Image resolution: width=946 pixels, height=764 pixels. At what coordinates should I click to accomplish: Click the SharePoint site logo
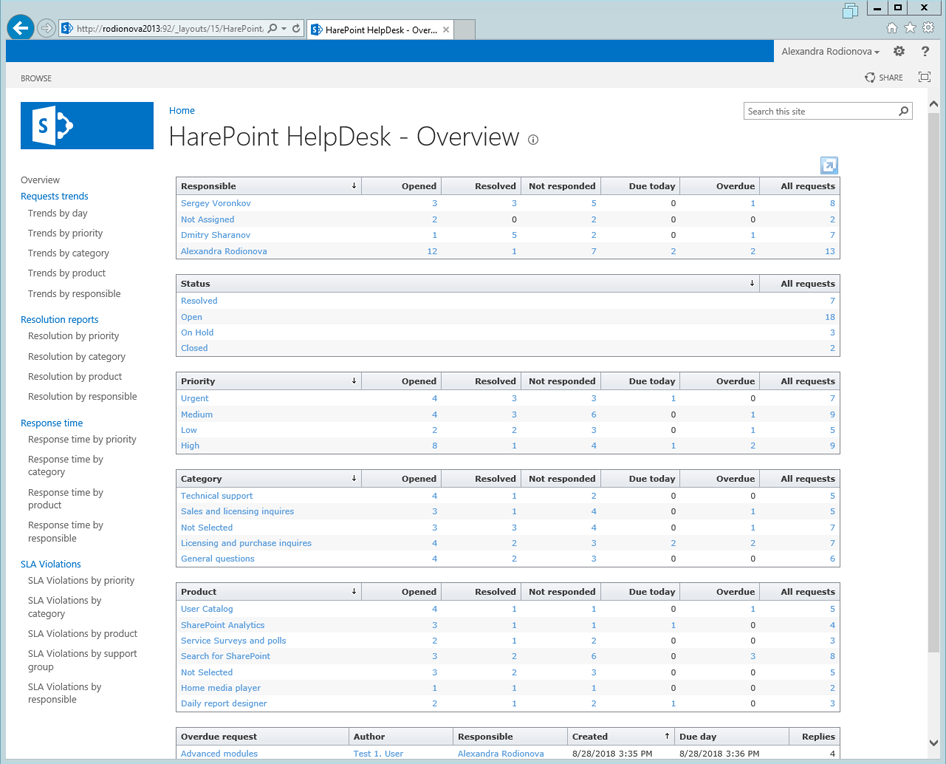pyautogui.click(x=87, y=126)
